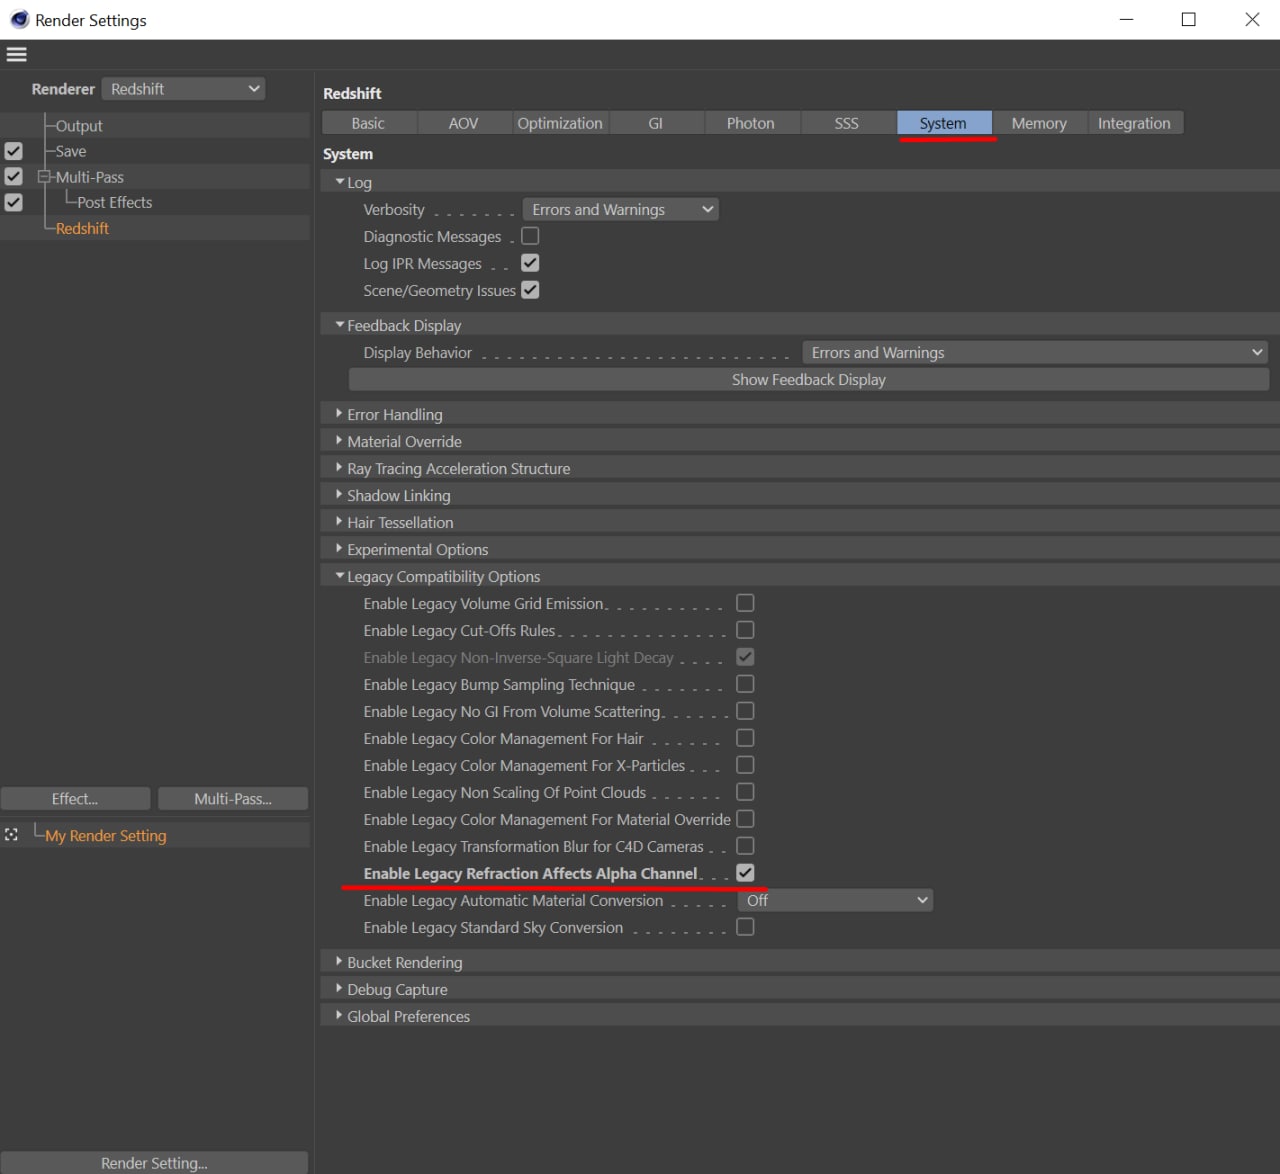Switch to the Memory tab
Image resolution: width=1280 pixels, height=1174 pixels.
click(1039, 123)
